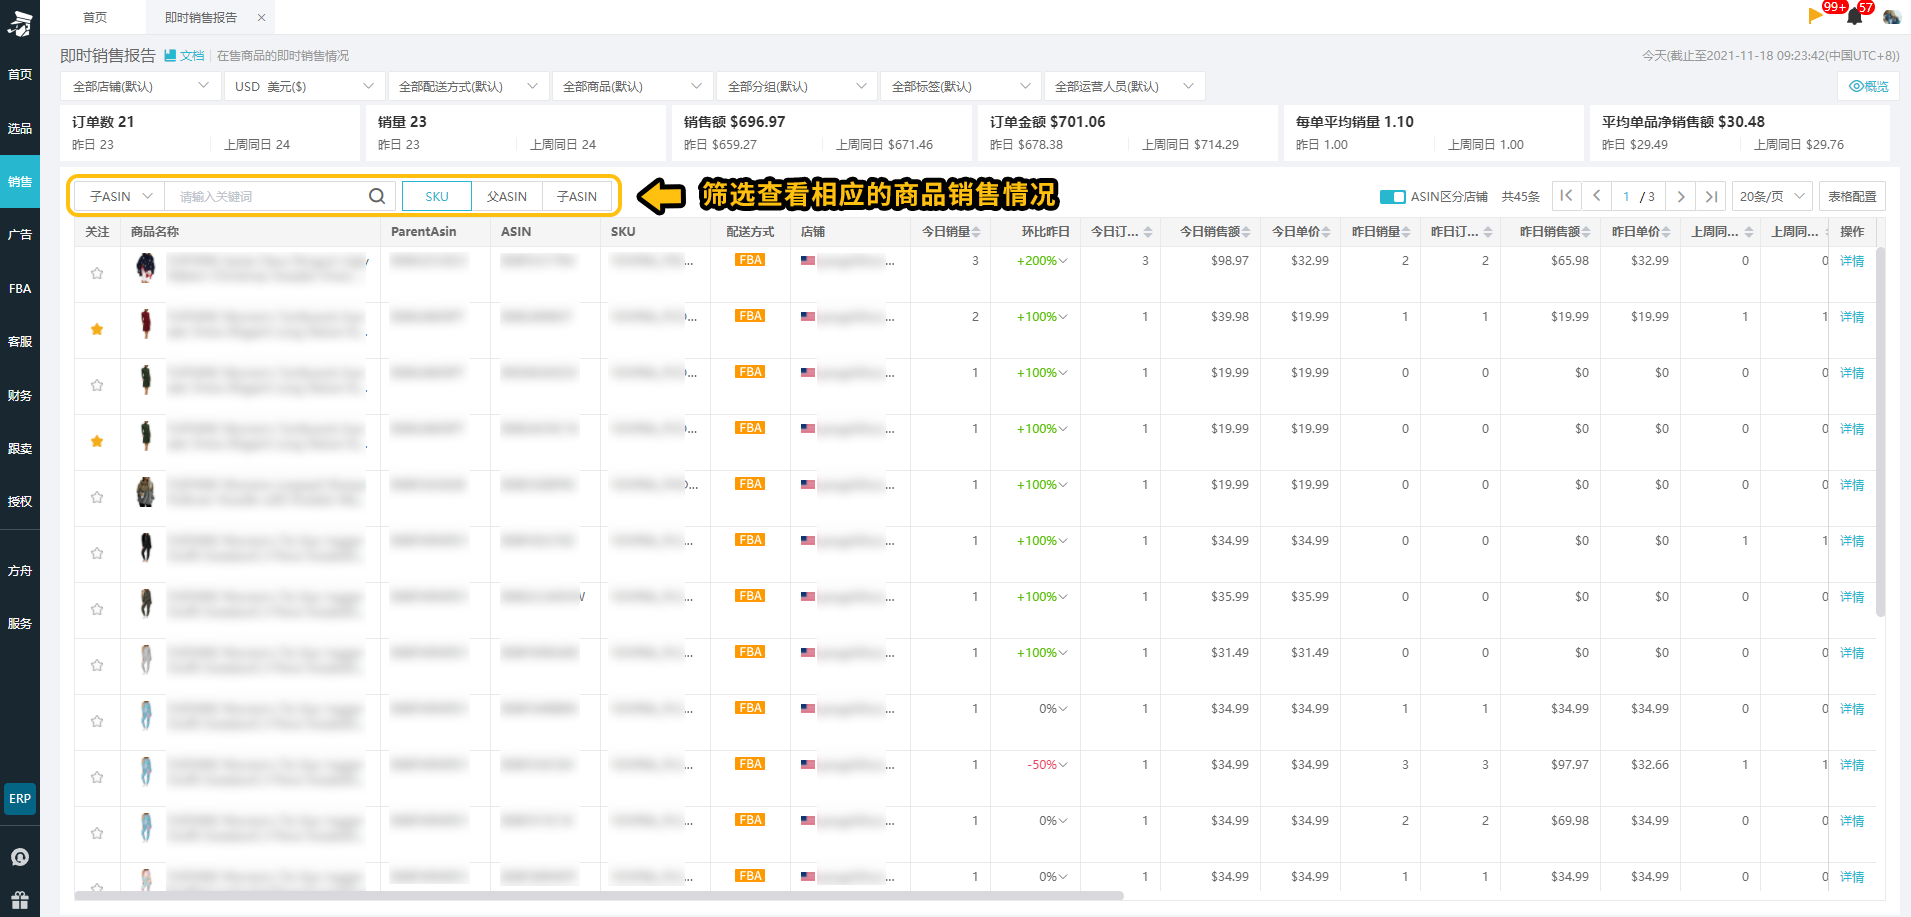This screenshot has height=917, width=1911.
Task: Sort by 昨日销售额 column arrows
Action: tap(1586, 232)
